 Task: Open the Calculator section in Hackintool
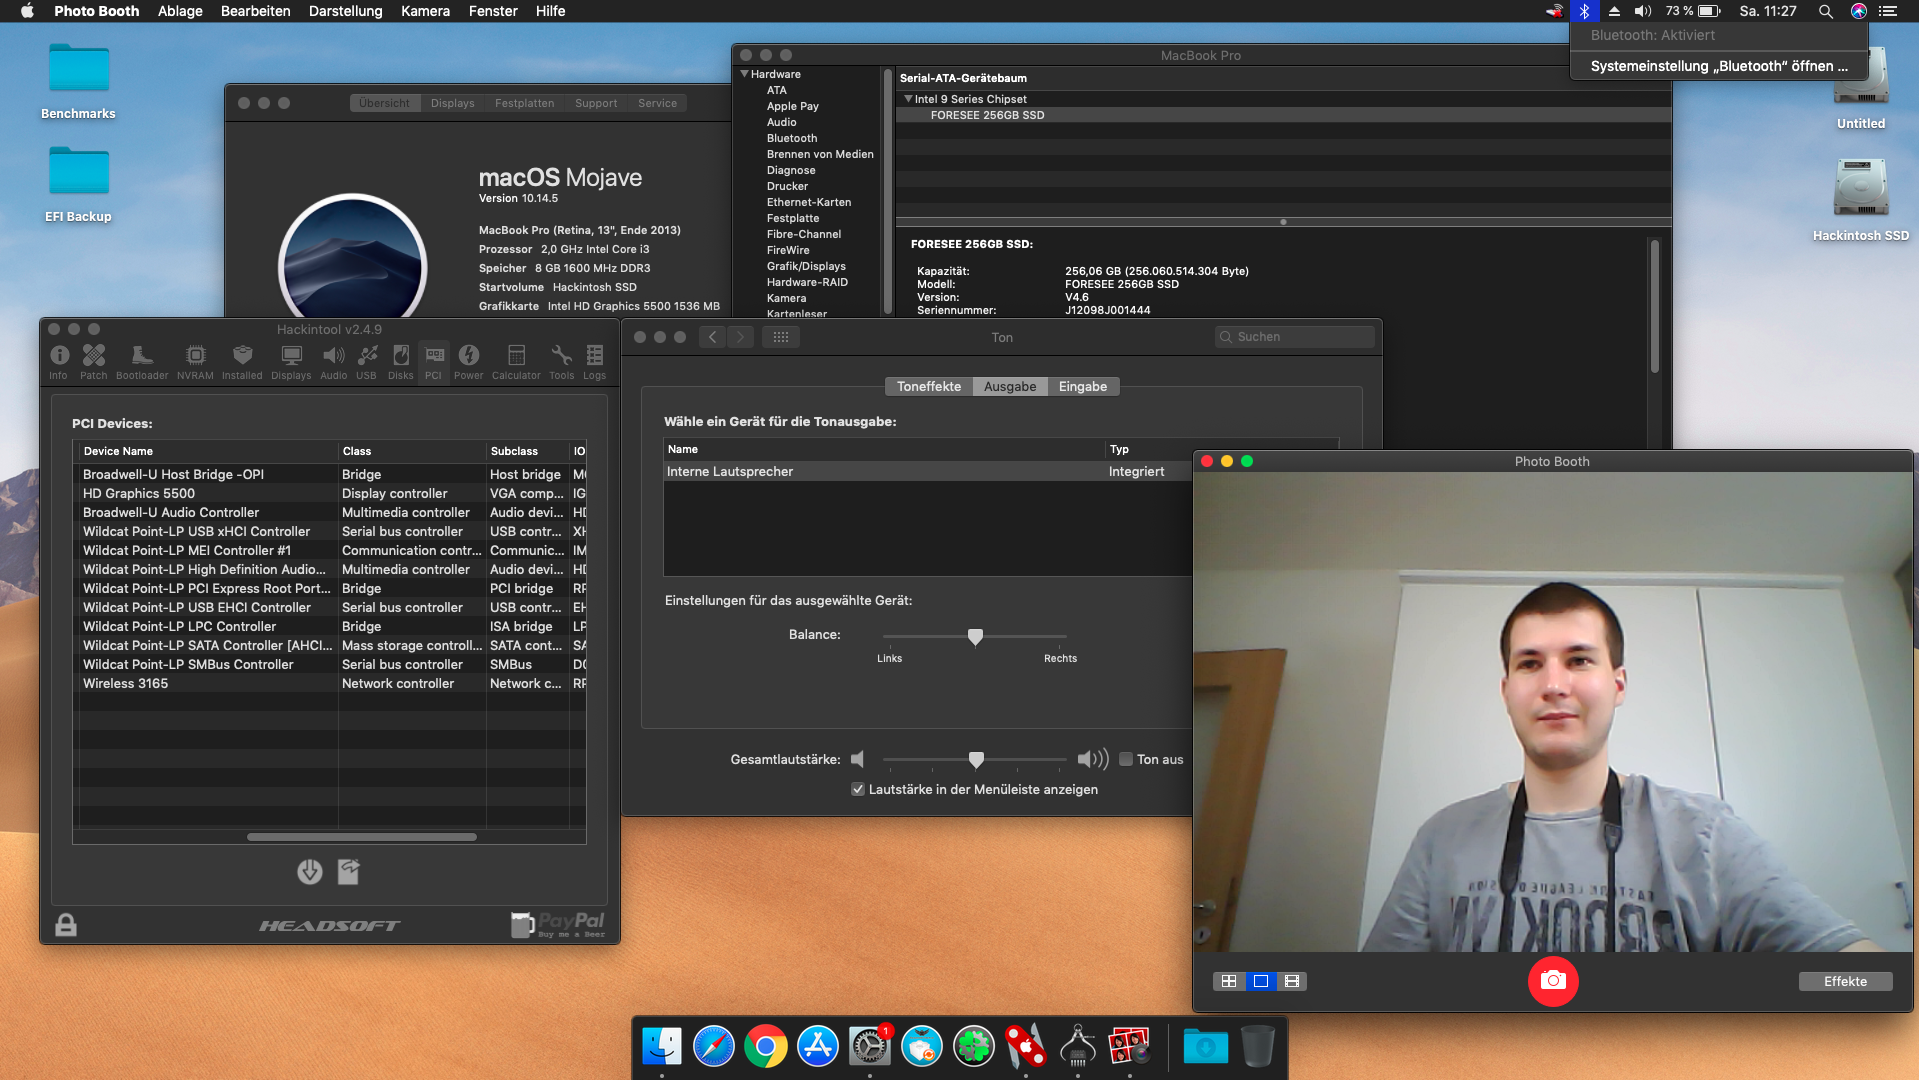tap(516, 361)
